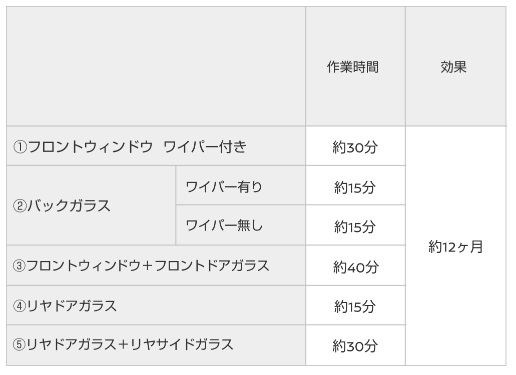This screenshot has height=375, width=516.
Task: Click 約30分 in the リヤサイドガラス row
Action: click(355, 346)
